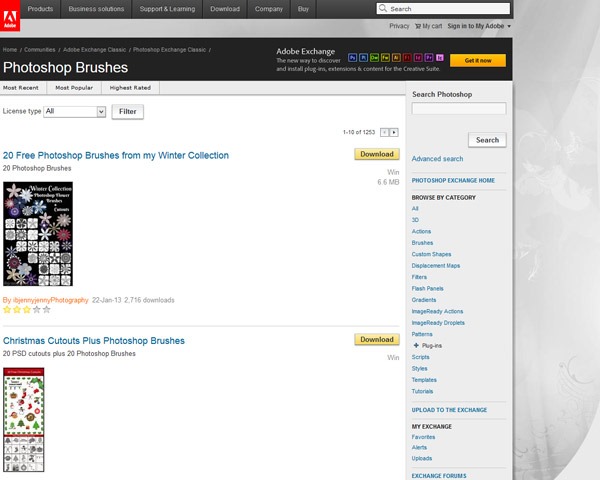Open the Company menu
Screen dimensions: 600x480
pyautogui.click(x=269, y=9)
